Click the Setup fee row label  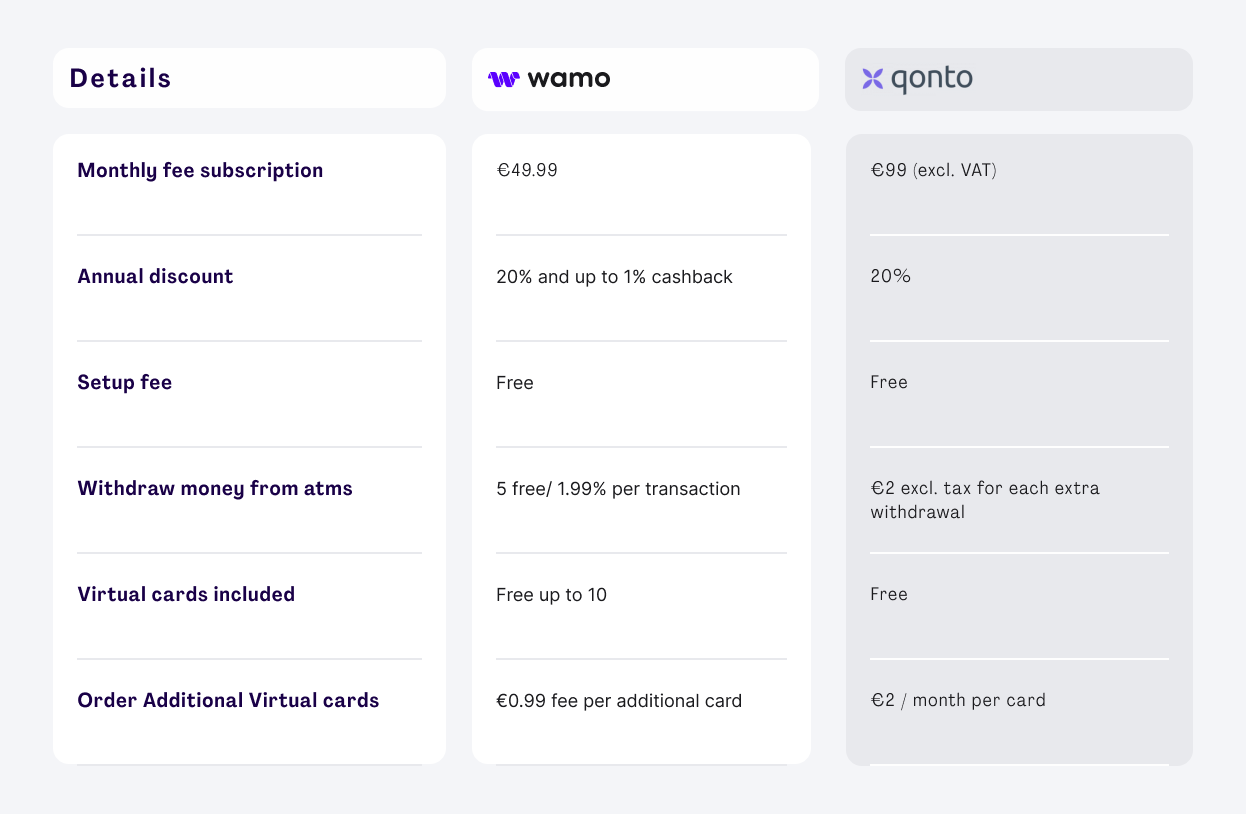pos(125,382)
